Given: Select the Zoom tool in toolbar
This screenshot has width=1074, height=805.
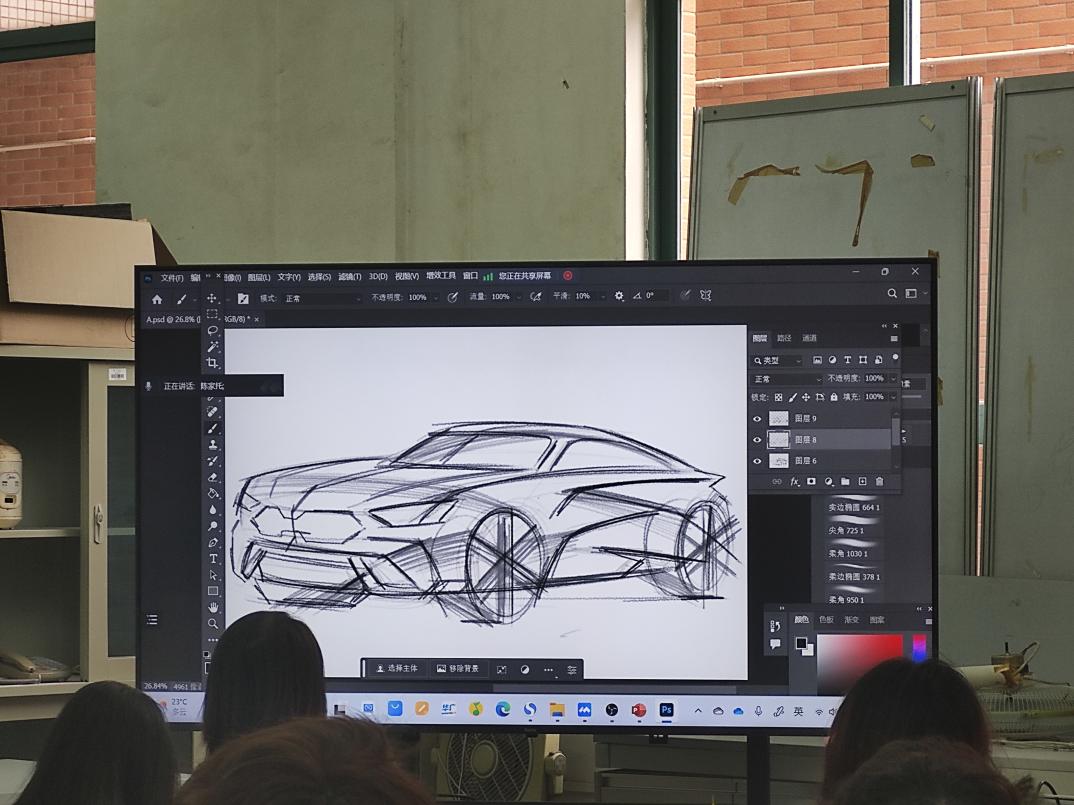Looking at the screenshot, I should point(213,623).
